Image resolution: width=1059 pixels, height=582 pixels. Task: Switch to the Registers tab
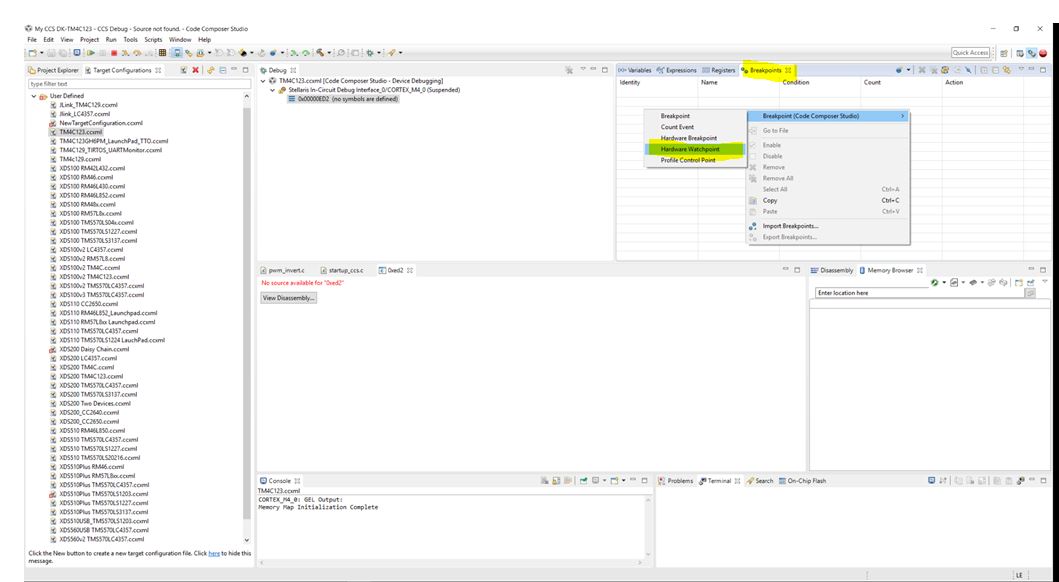(x=719, y=70)
